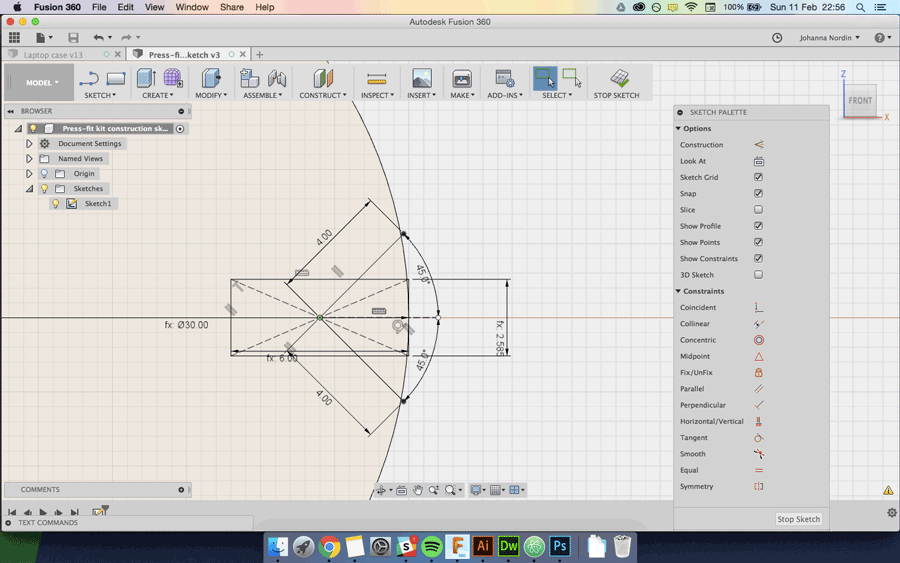900x563 pixels.
Task: Open Spotify from the dock
Action: click(x=432, y=546)
